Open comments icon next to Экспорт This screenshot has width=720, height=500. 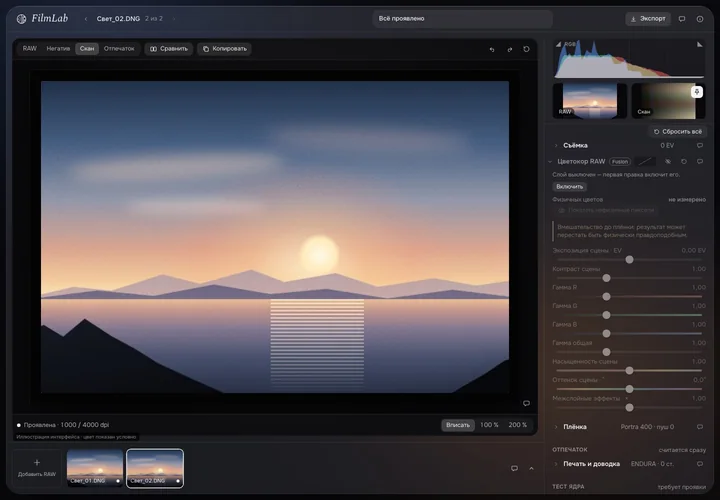[682, 19]
